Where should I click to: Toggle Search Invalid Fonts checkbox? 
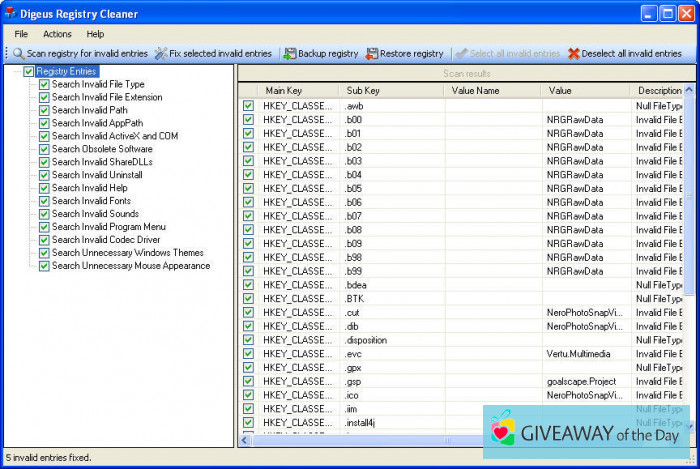[44, 202]
